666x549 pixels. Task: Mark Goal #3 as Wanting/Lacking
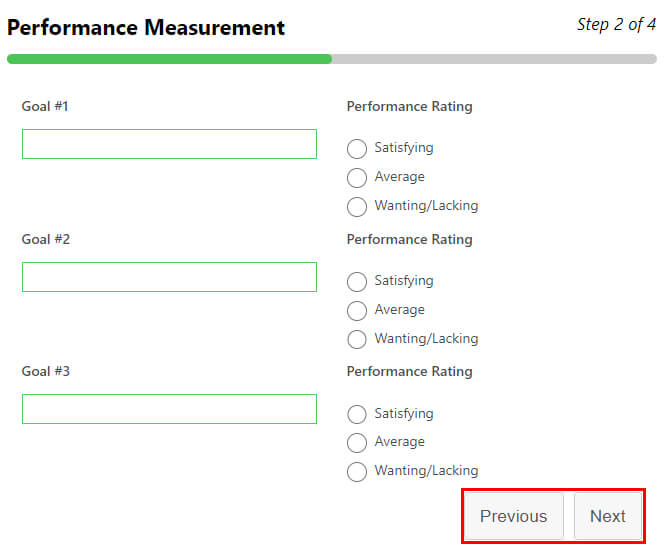tap(357, 472)
